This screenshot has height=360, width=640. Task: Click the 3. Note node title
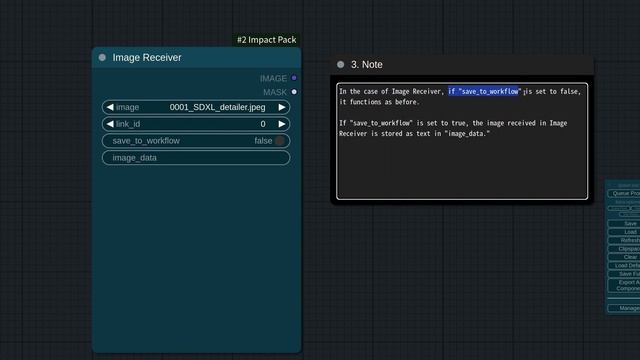click(367, 64)
